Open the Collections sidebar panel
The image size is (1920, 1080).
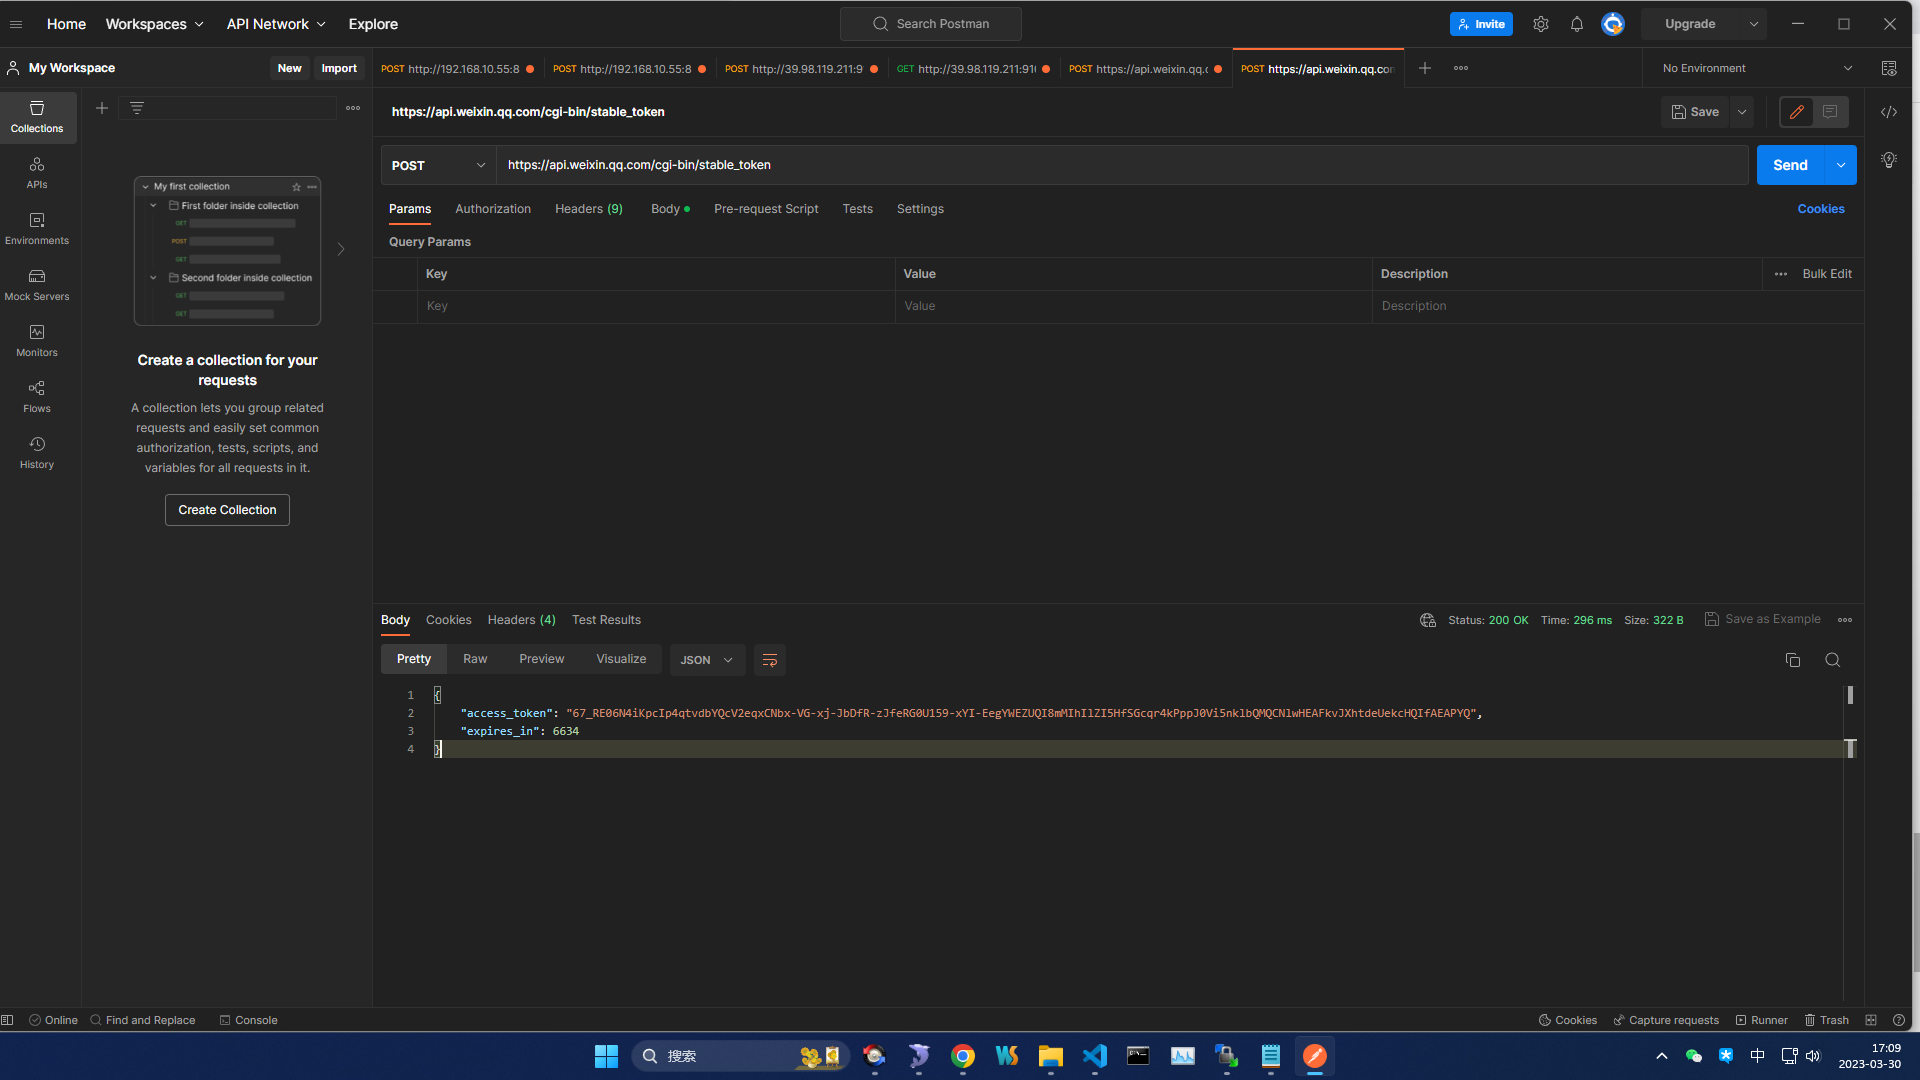tap(37, 117)
